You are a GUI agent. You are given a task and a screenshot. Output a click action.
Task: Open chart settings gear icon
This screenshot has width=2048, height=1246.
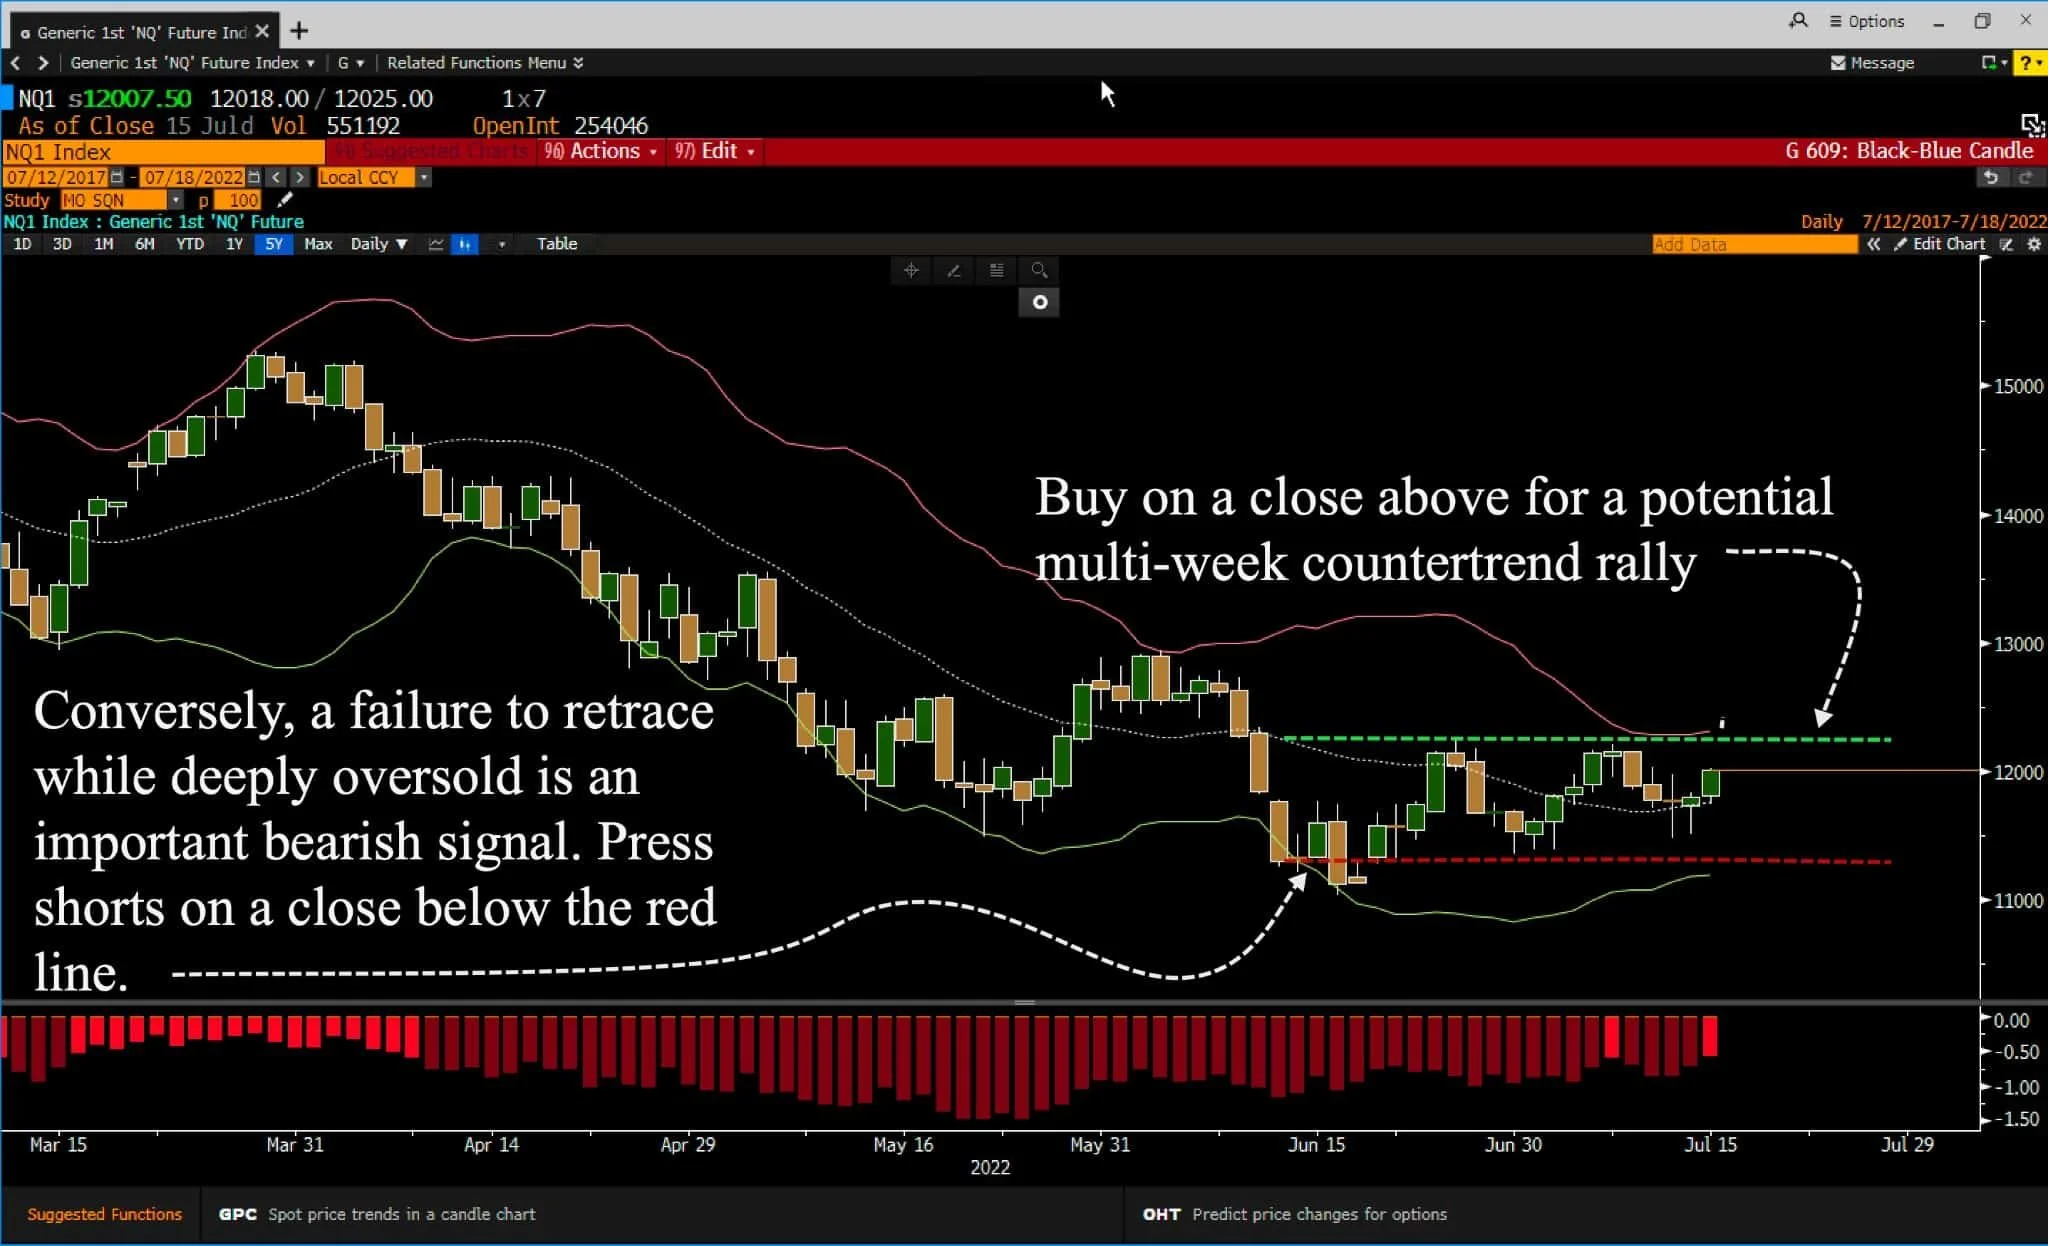pos(2034,244)
